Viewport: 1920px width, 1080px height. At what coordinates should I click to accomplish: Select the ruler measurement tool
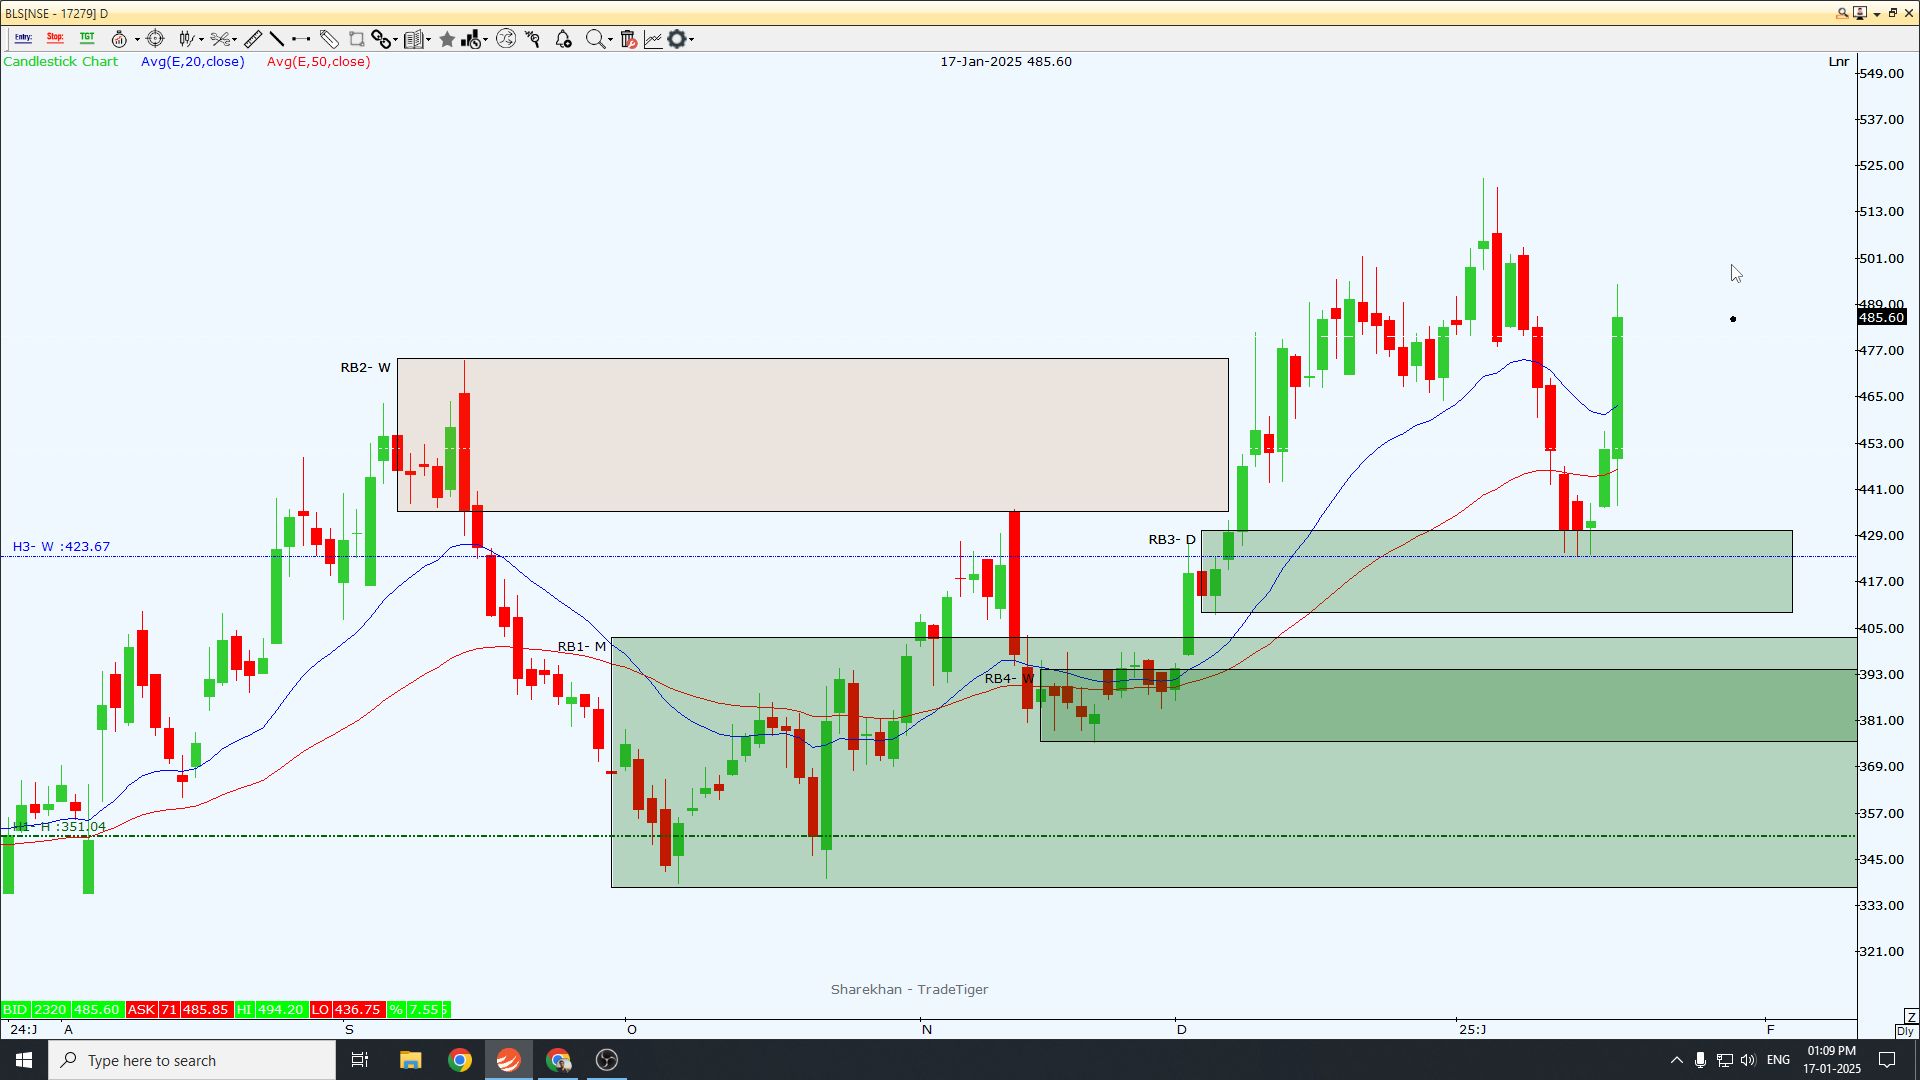pos(253,39)
